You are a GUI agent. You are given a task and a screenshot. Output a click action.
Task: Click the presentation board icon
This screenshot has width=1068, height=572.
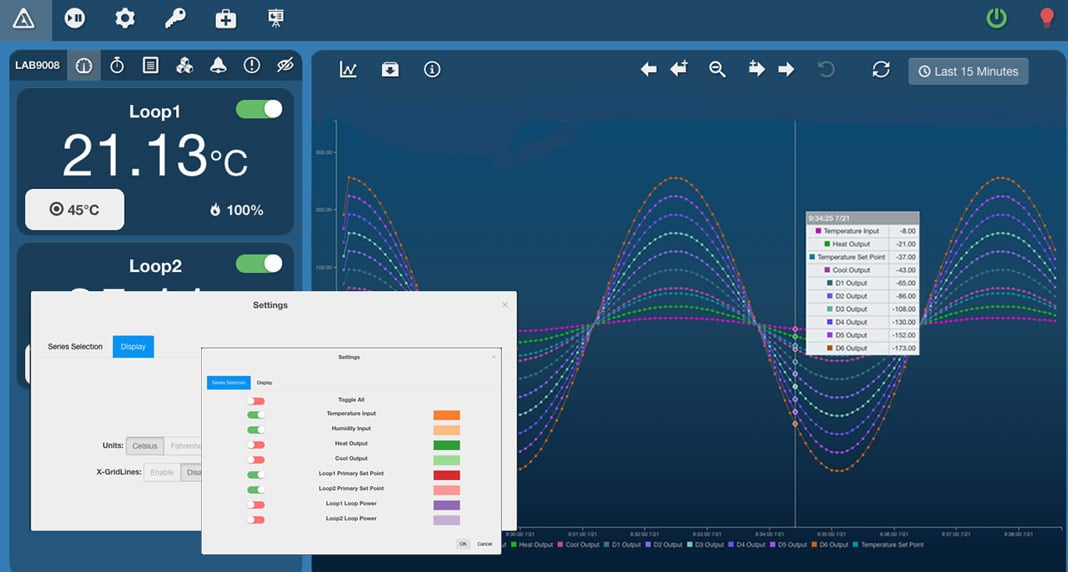[x=275, y=18]
